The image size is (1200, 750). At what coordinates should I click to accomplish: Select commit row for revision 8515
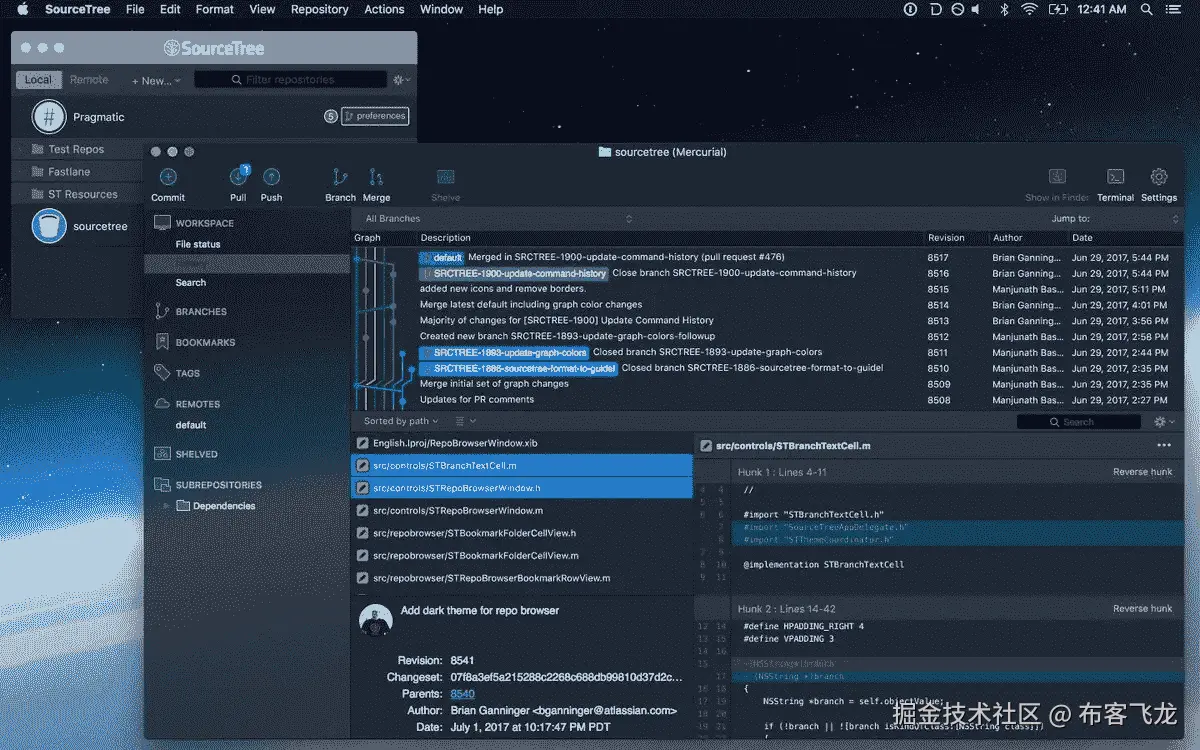click(x=766, y=289)
